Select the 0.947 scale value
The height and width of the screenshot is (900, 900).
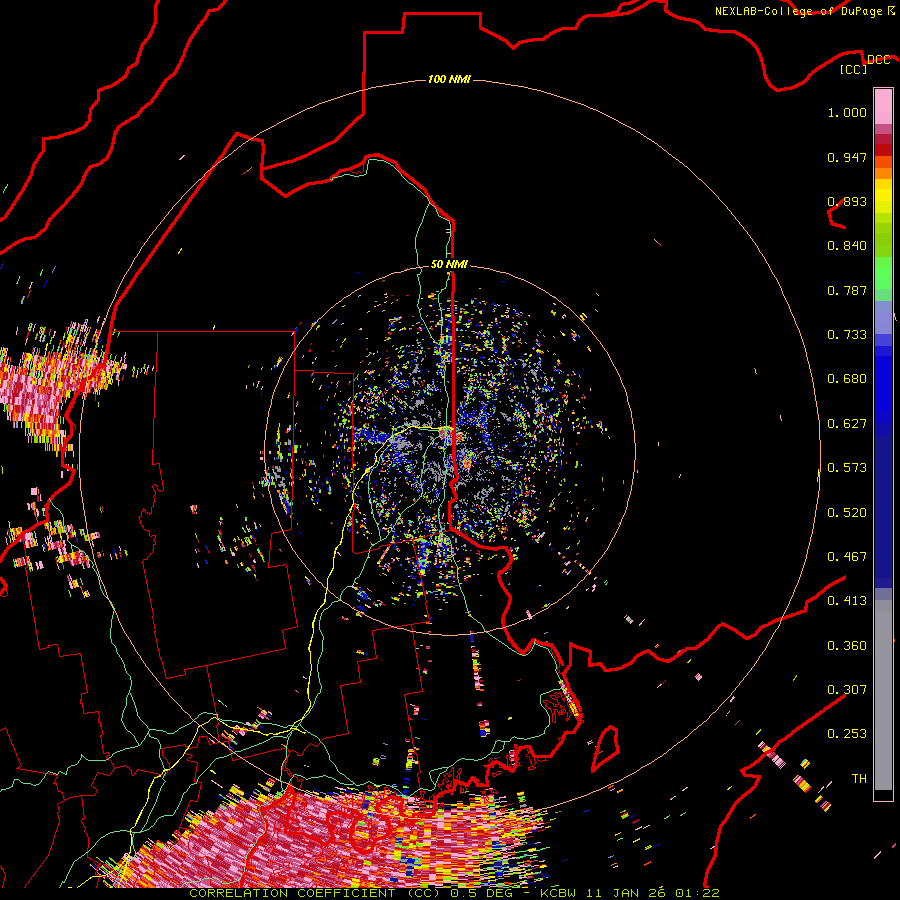[847, 157]
